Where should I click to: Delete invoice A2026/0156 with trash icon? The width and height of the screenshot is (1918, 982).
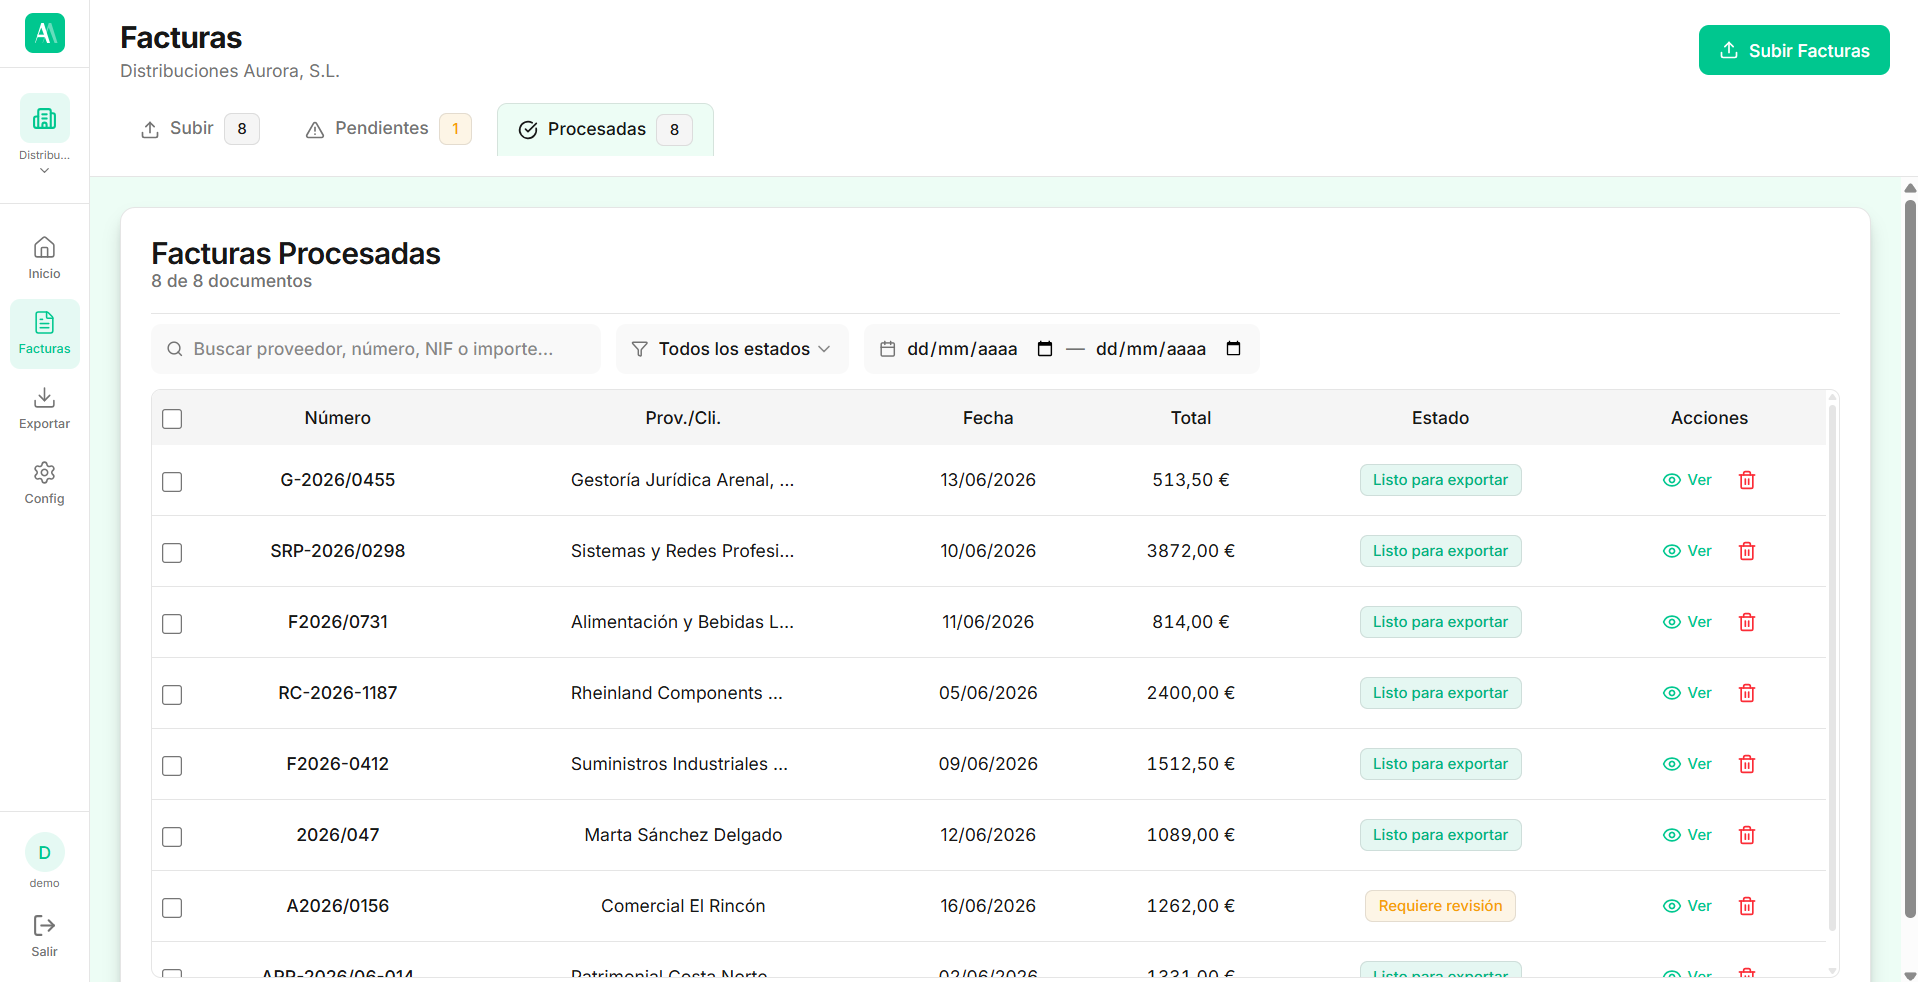pyautogui.click(x=1747, y=906)
